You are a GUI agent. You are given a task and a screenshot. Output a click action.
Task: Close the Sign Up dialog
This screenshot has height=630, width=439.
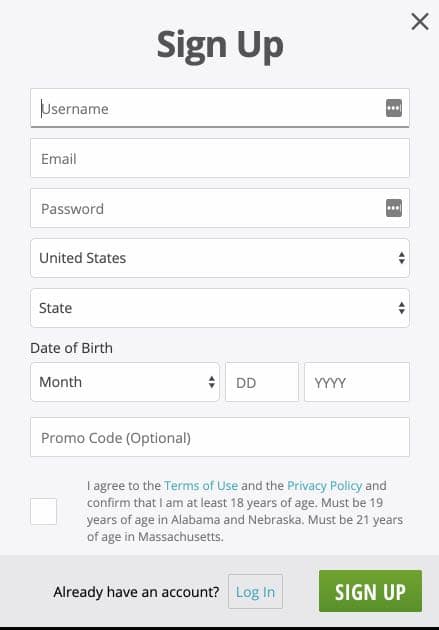420,21
